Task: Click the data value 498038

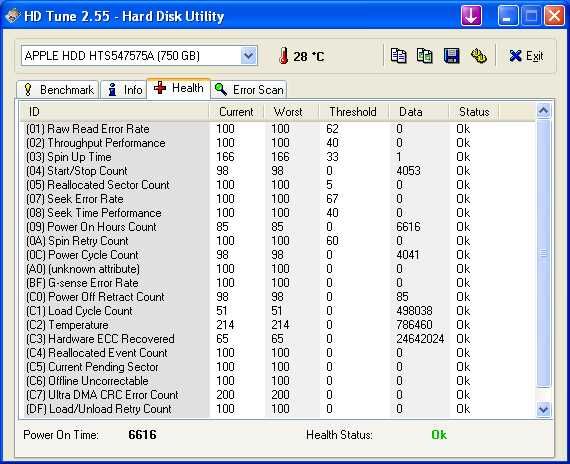Action: pyautogui.click(x=414, y=311)
